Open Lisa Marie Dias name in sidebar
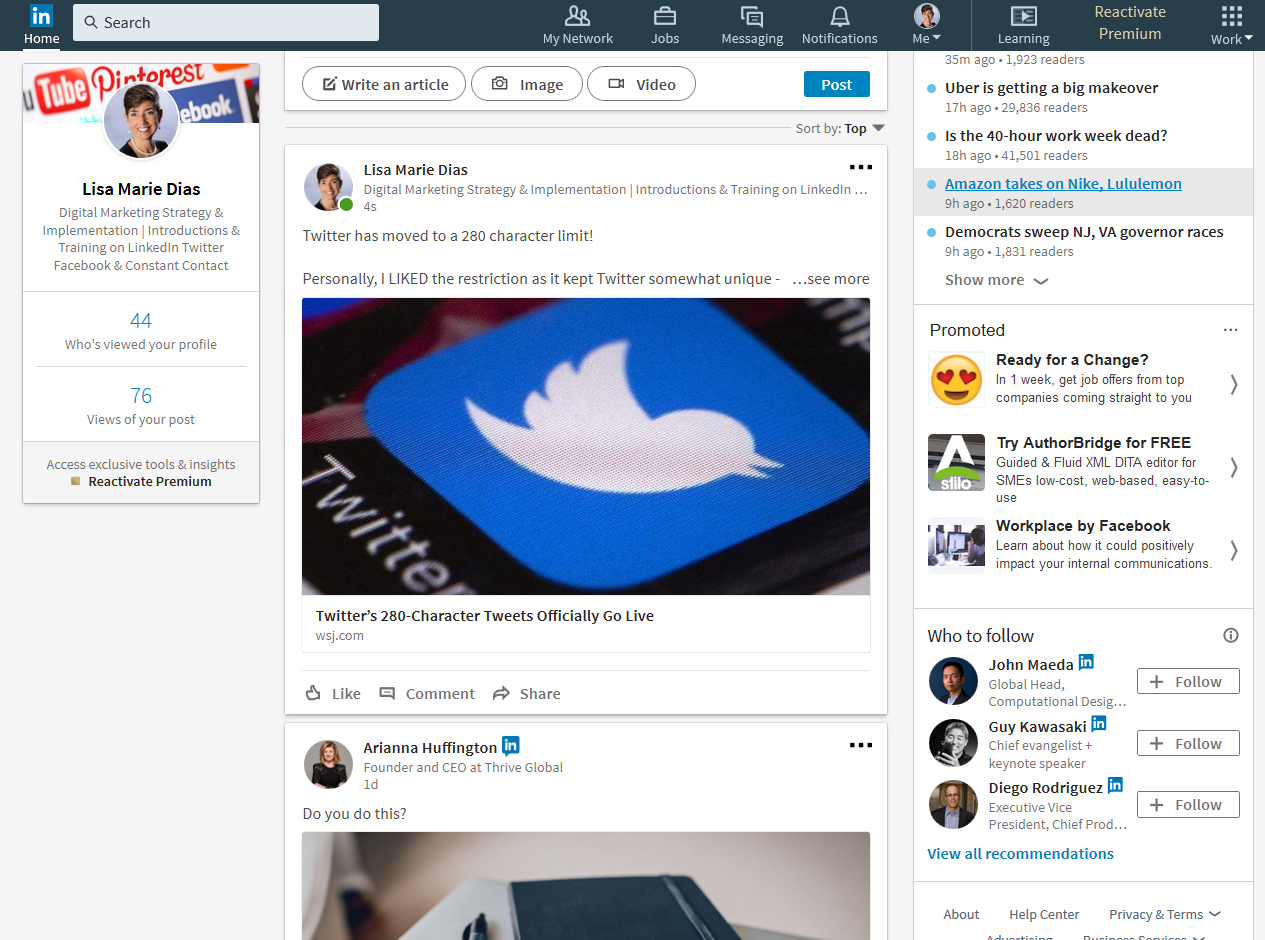 pyautogui.click(x=141, y=189)
